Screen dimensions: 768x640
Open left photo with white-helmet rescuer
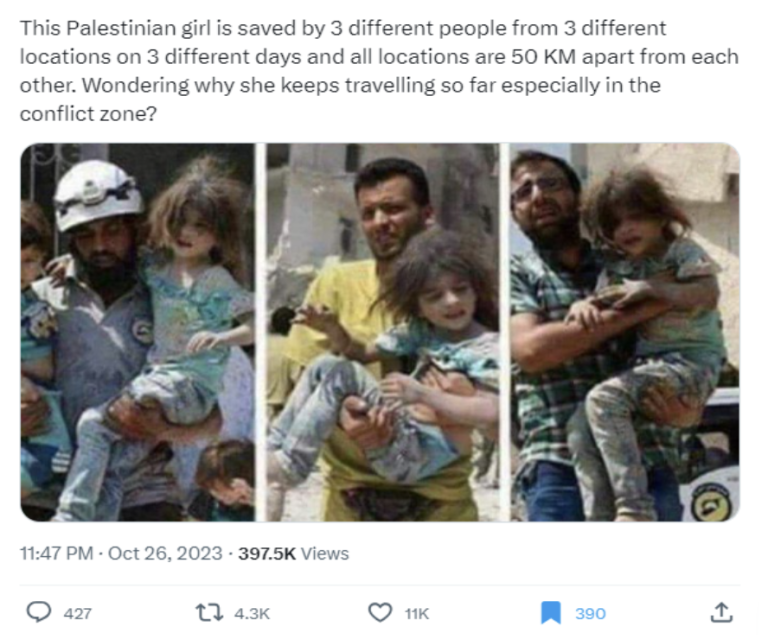(x=138, y=332)
